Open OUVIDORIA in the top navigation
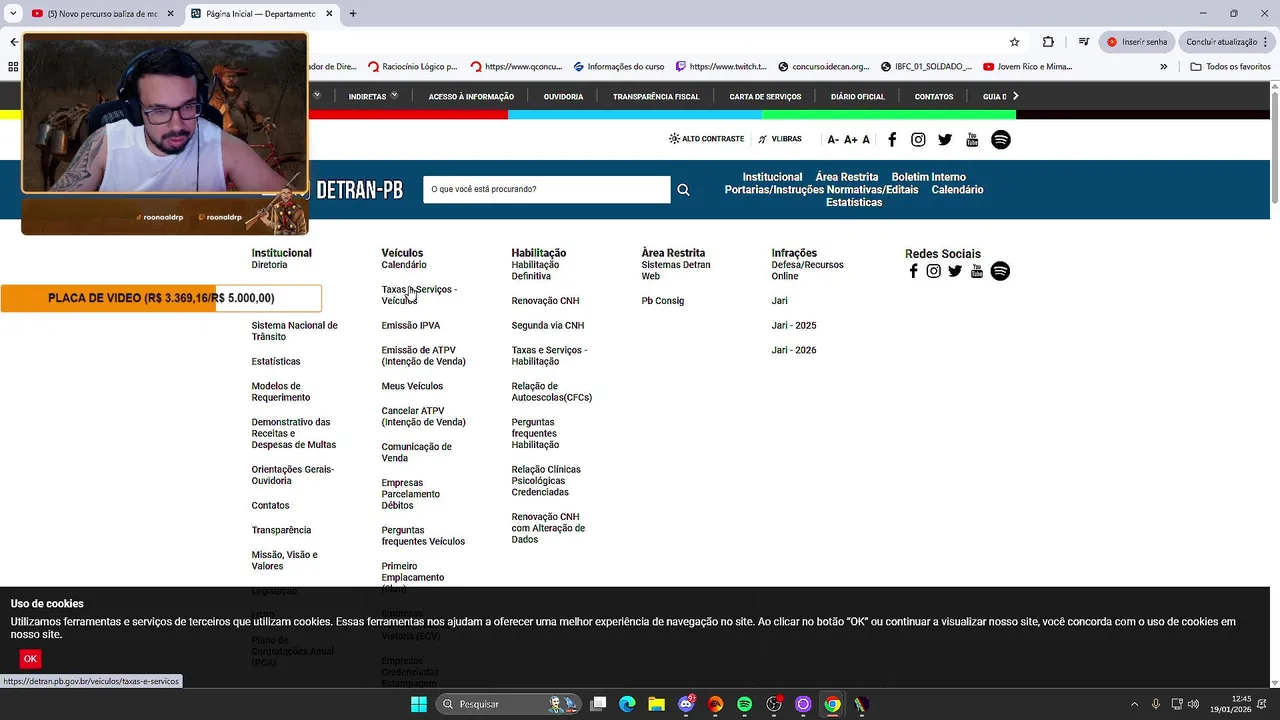The image size is (1280, 720). 563,97
